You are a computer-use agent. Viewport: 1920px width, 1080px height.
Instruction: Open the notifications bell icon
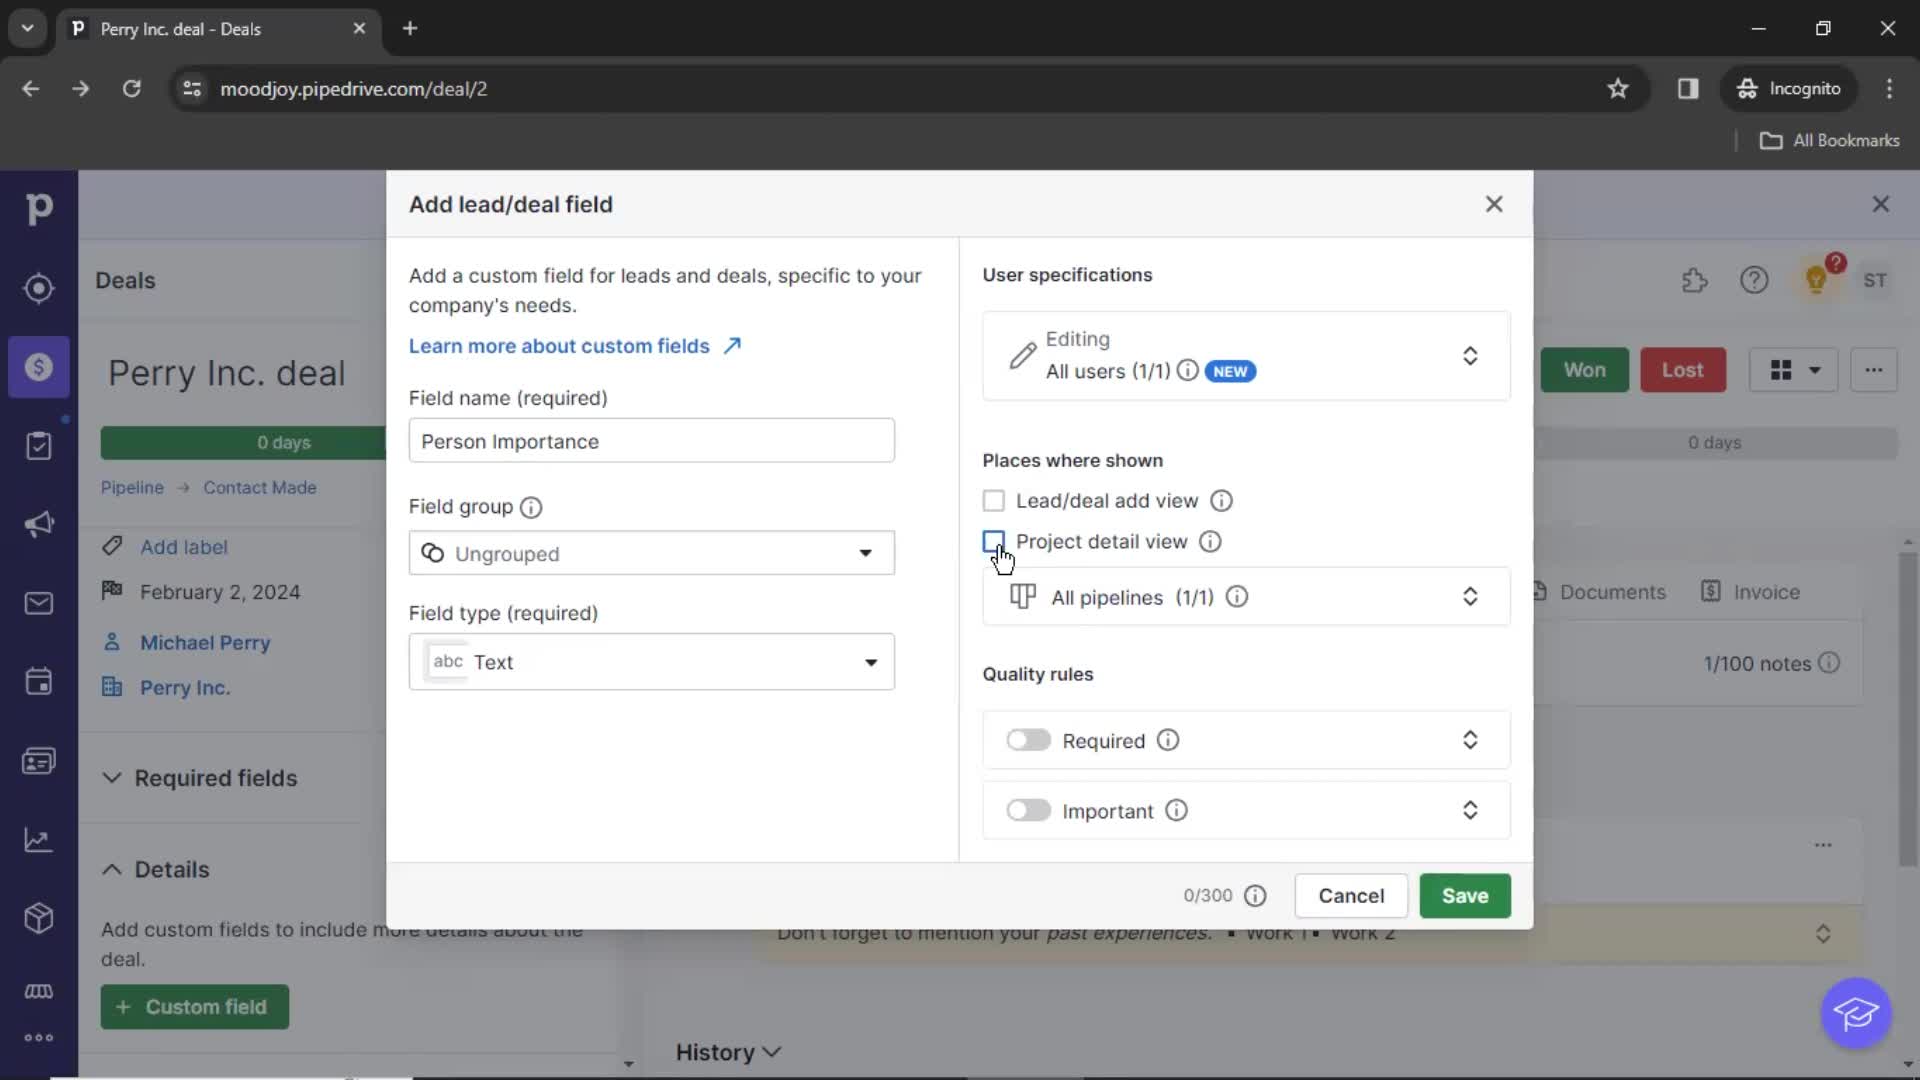1817,280
